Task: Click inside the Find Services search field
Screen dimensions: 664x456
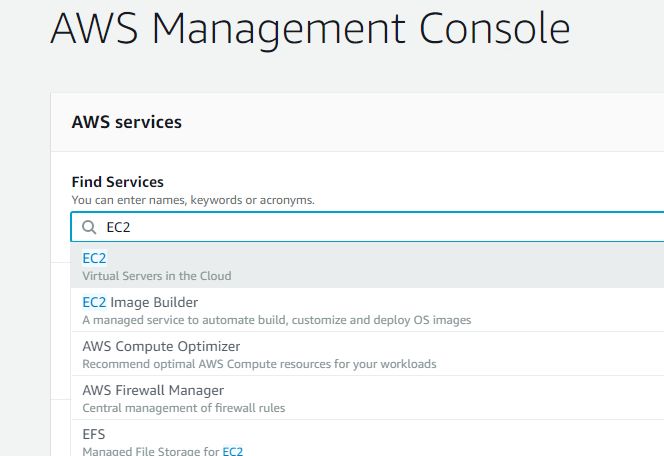Action: tap(367, 227)
